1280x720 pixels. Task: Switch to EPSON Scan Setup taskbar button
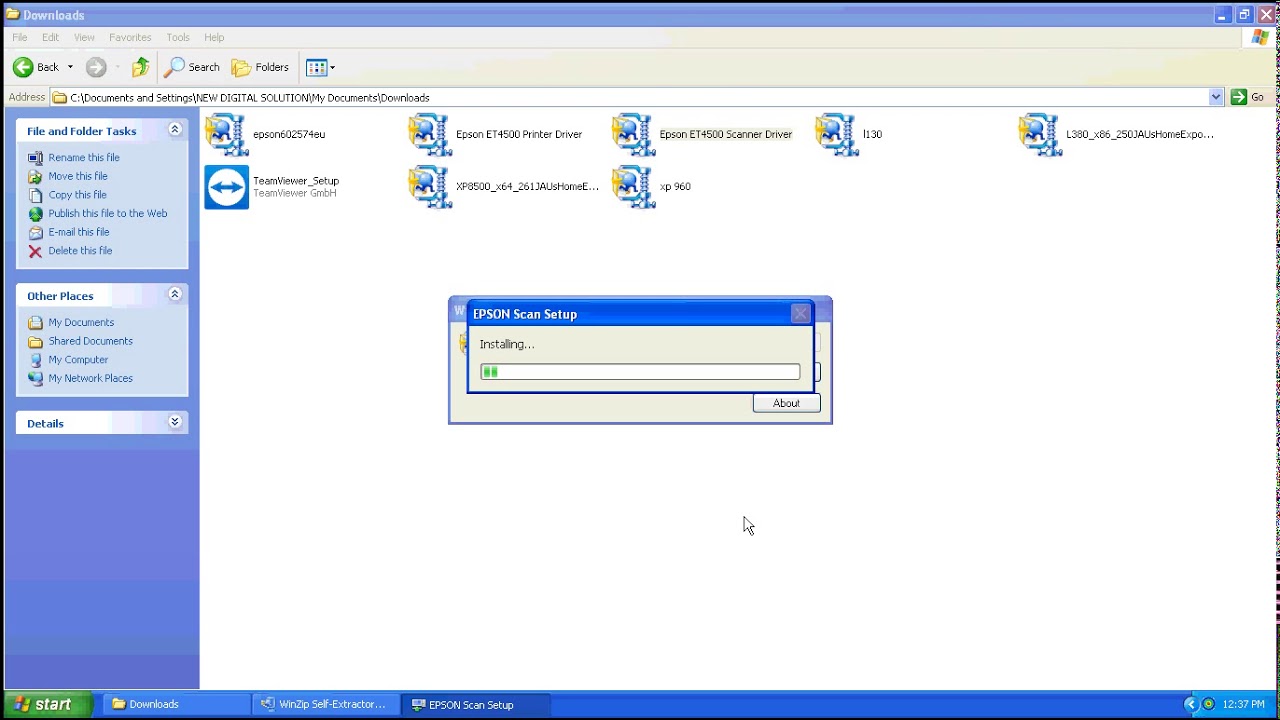pos(475,705)
